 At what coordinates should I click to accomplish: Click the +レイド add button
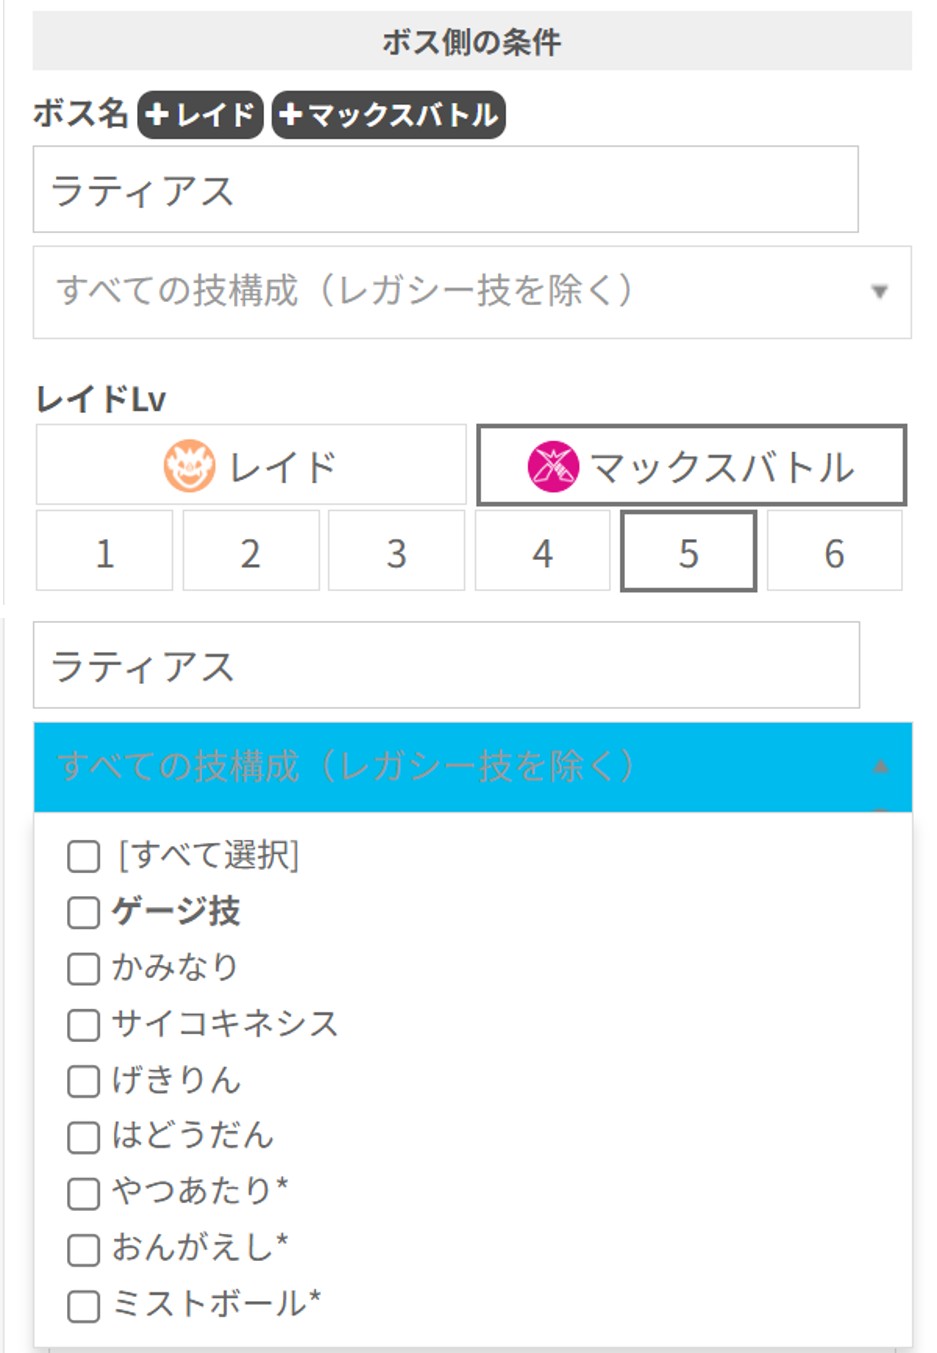[200, 114]
